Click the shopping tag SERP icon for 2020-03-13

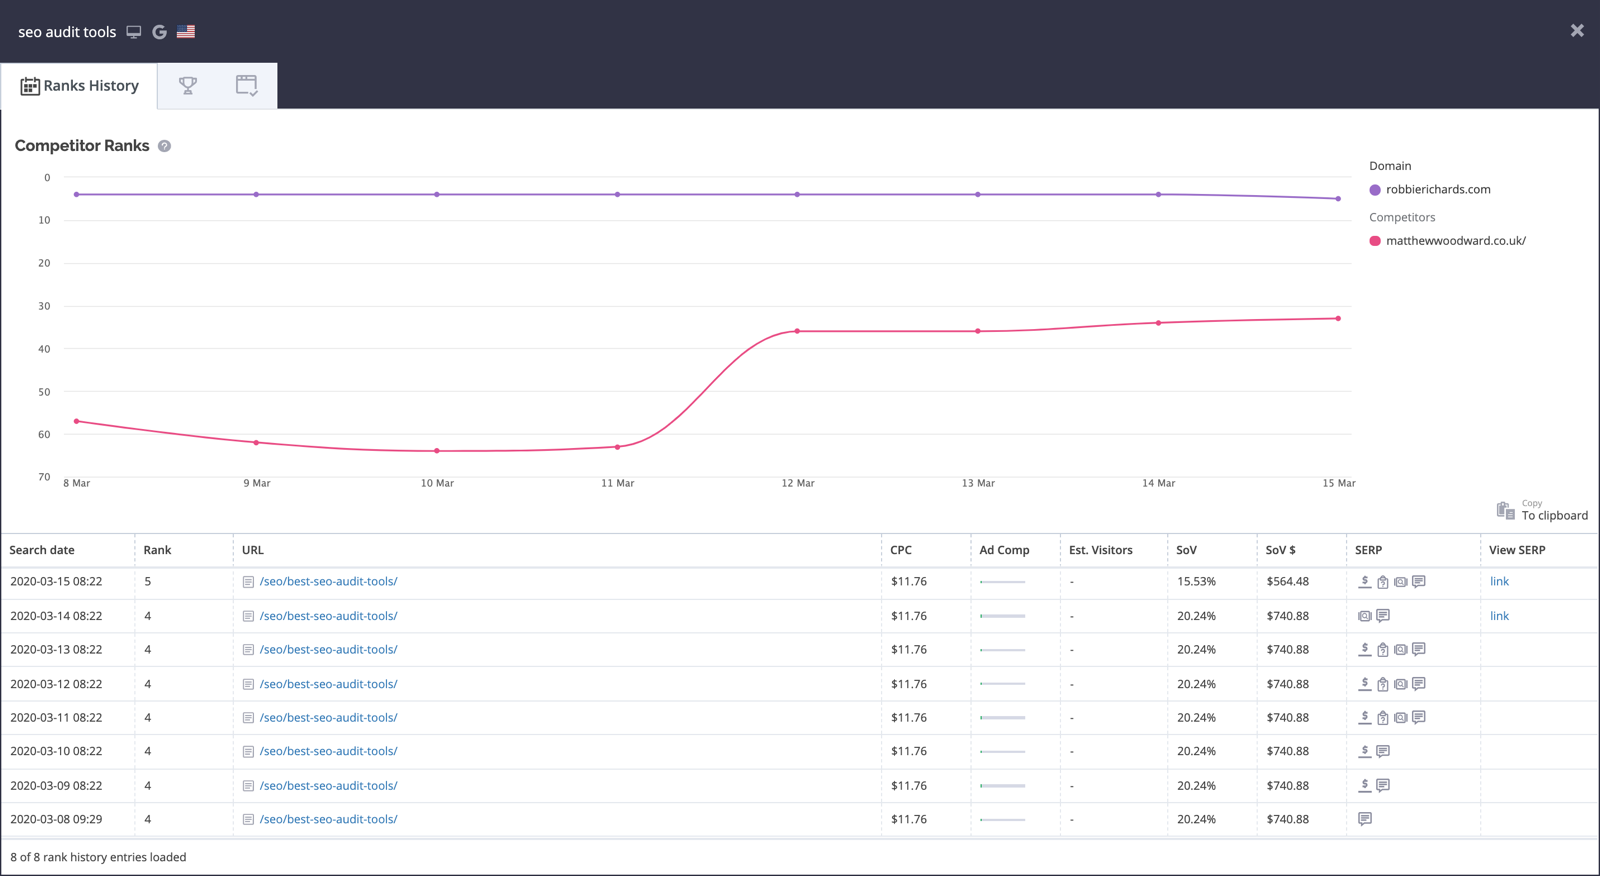(x=1382, y=650)
